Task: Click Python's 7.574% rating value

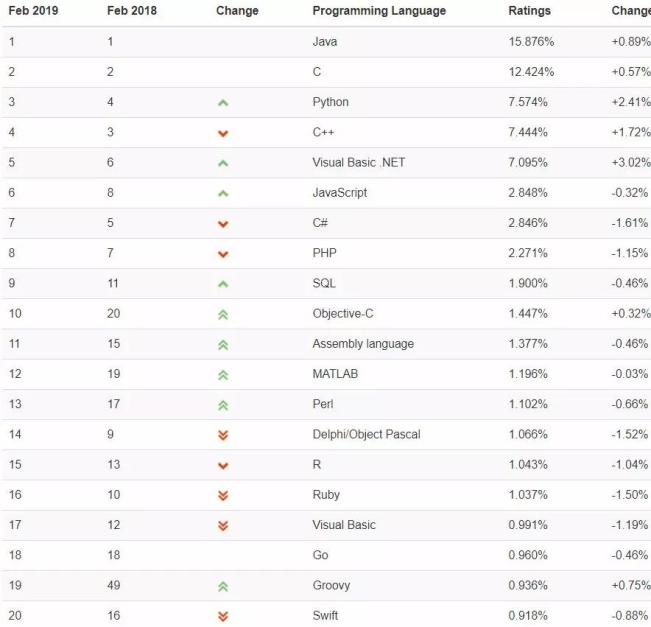Action: pyautogui.click(x=530, y=102)
